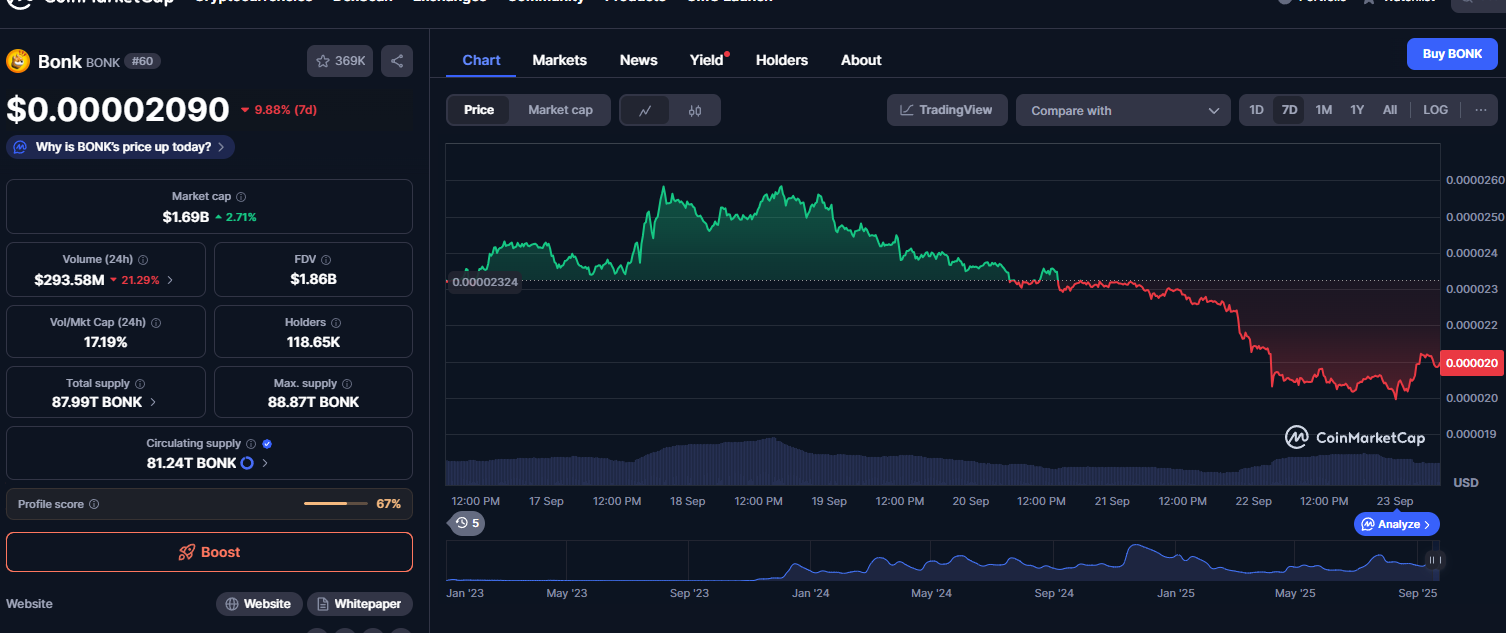Click the pause handle on range navigator
1506x633 pixels.
[1434, 561]
